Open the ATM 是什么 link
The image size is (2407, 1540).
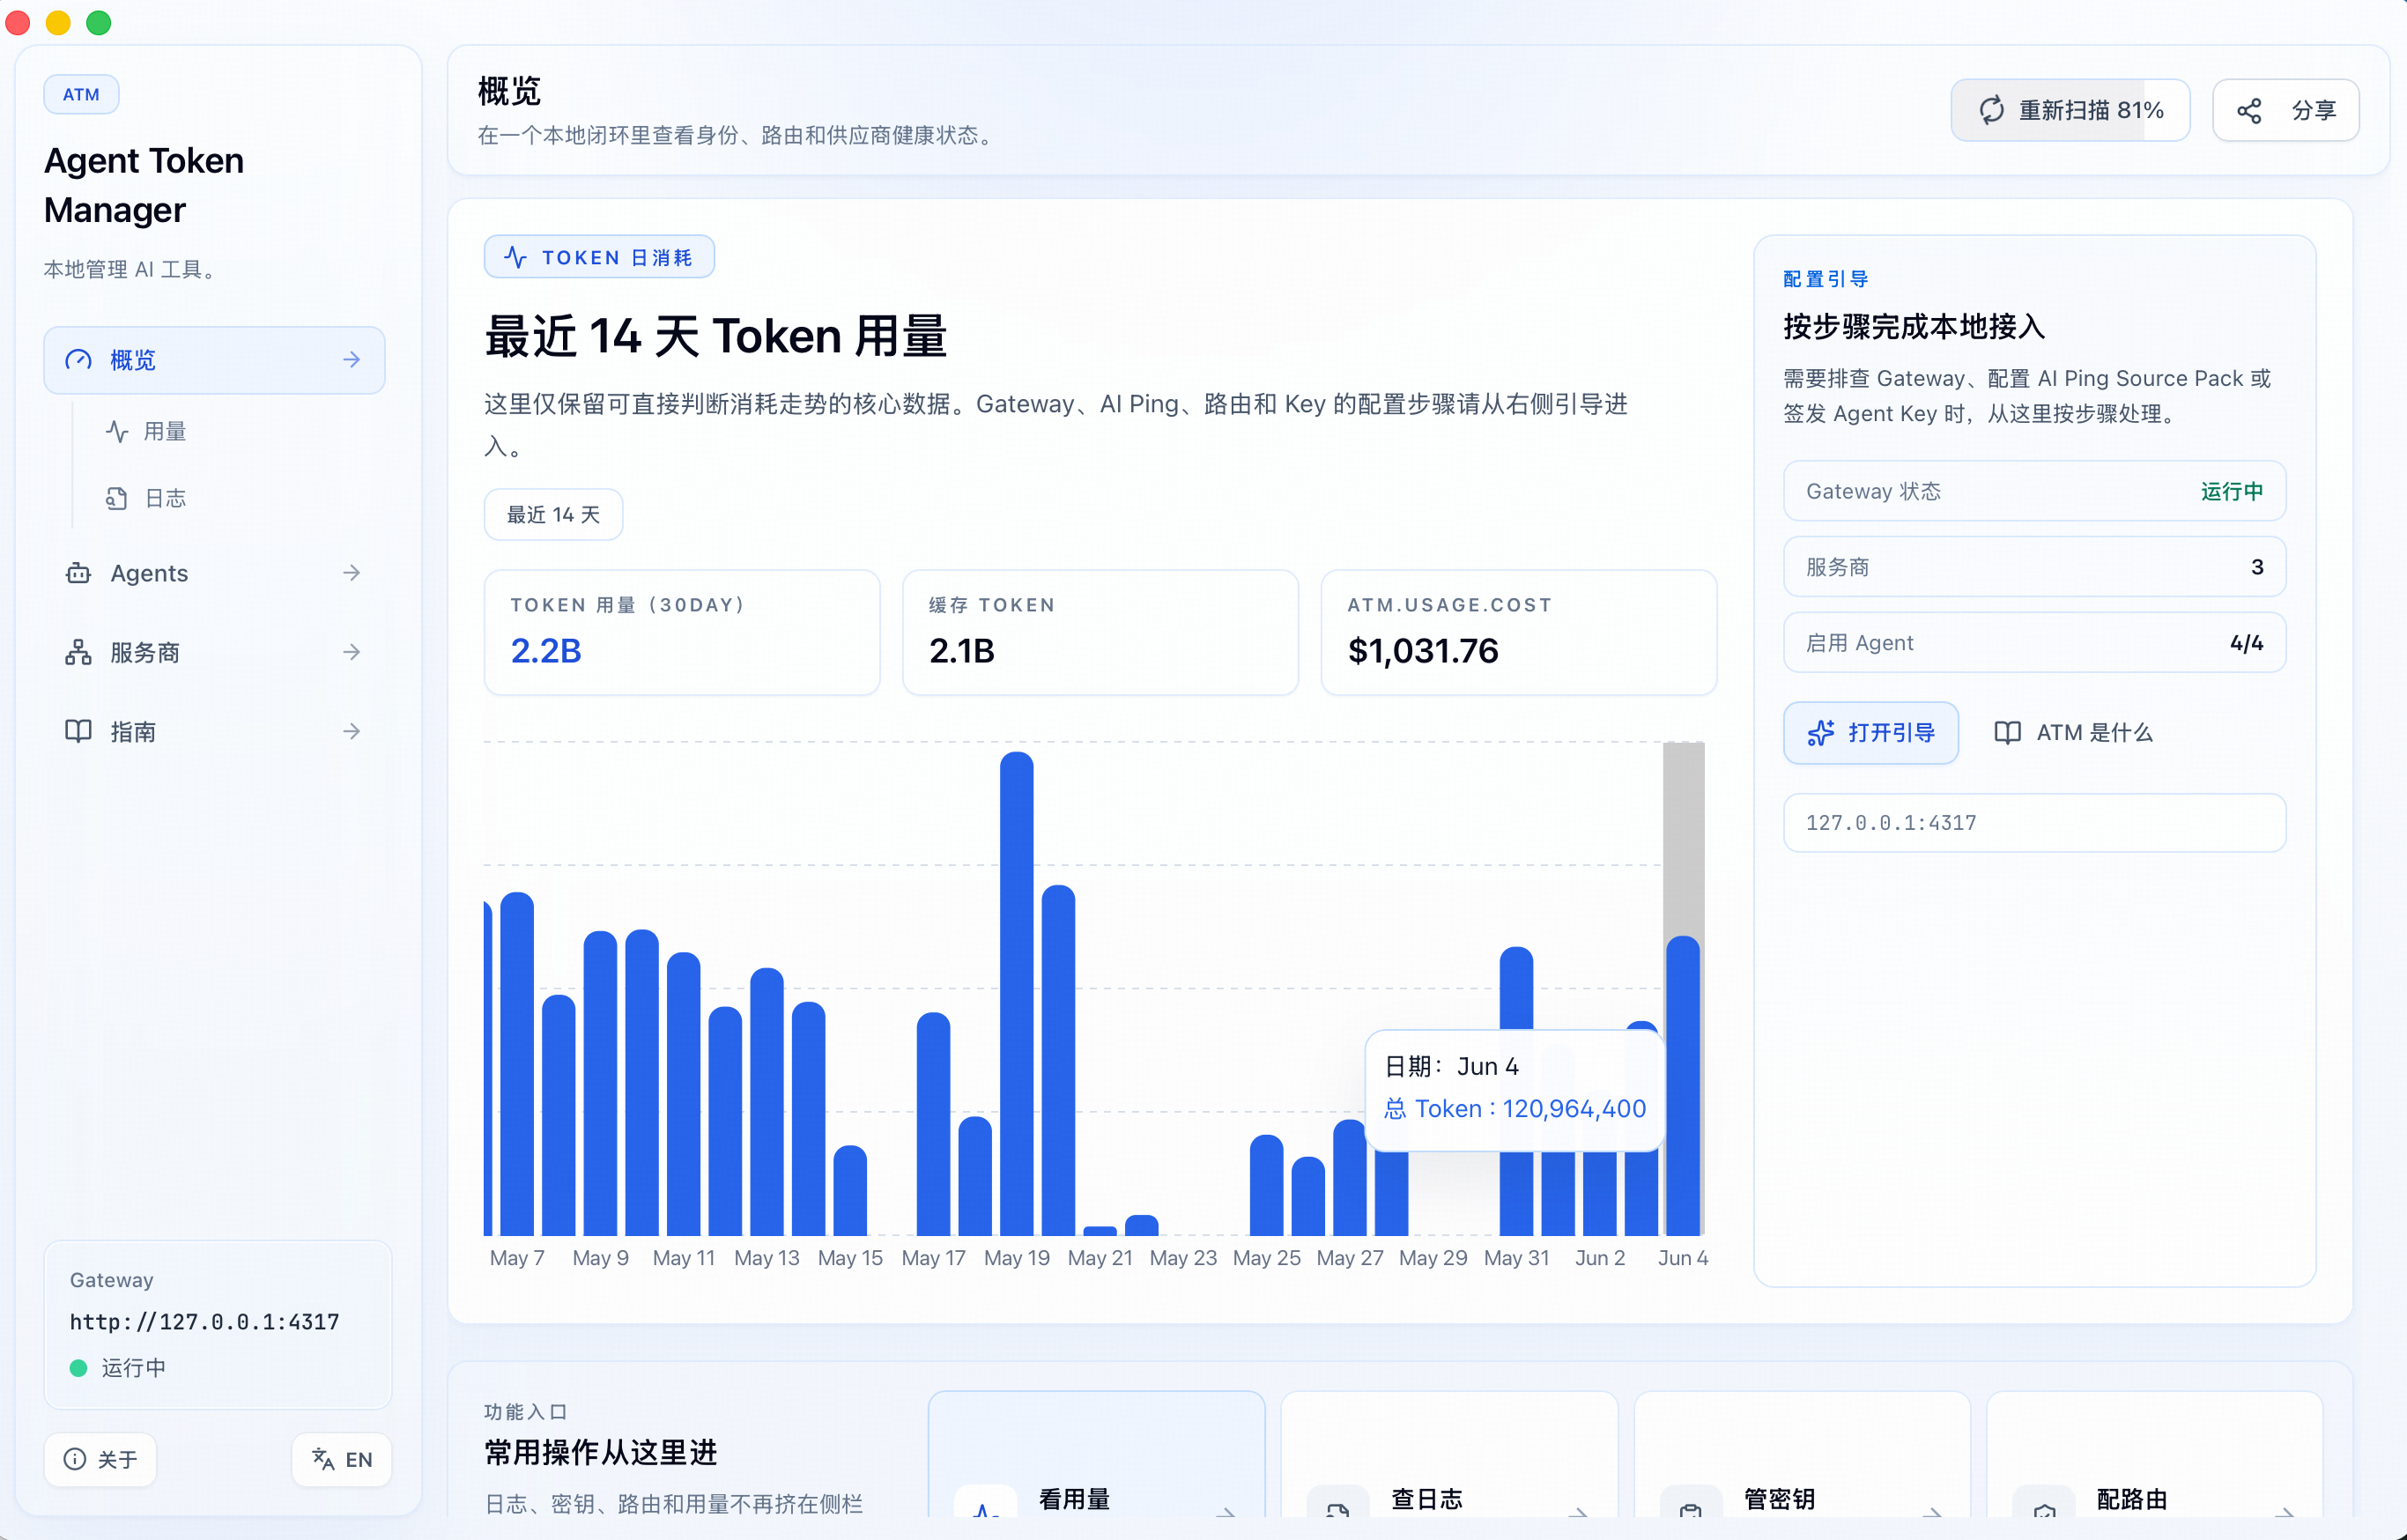(x=2072, y=733)
